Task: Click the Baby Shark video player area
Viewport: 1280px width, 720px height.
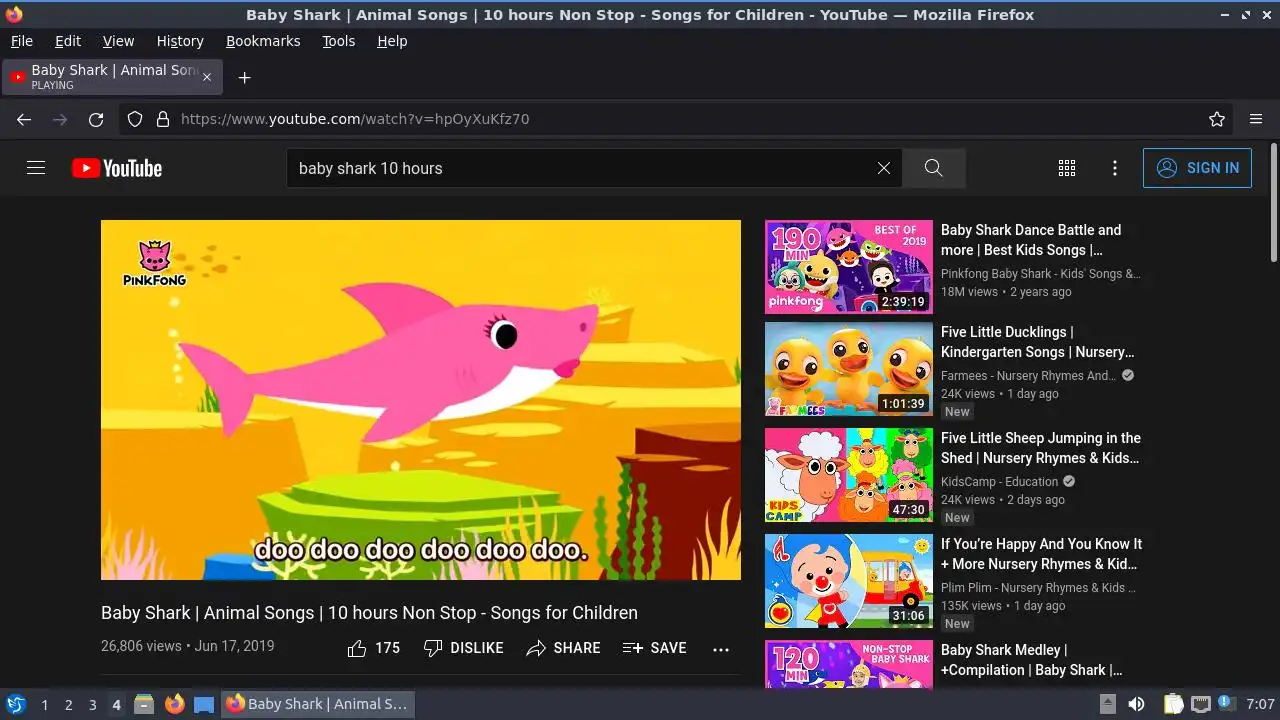Action: (x=421, y=400)
